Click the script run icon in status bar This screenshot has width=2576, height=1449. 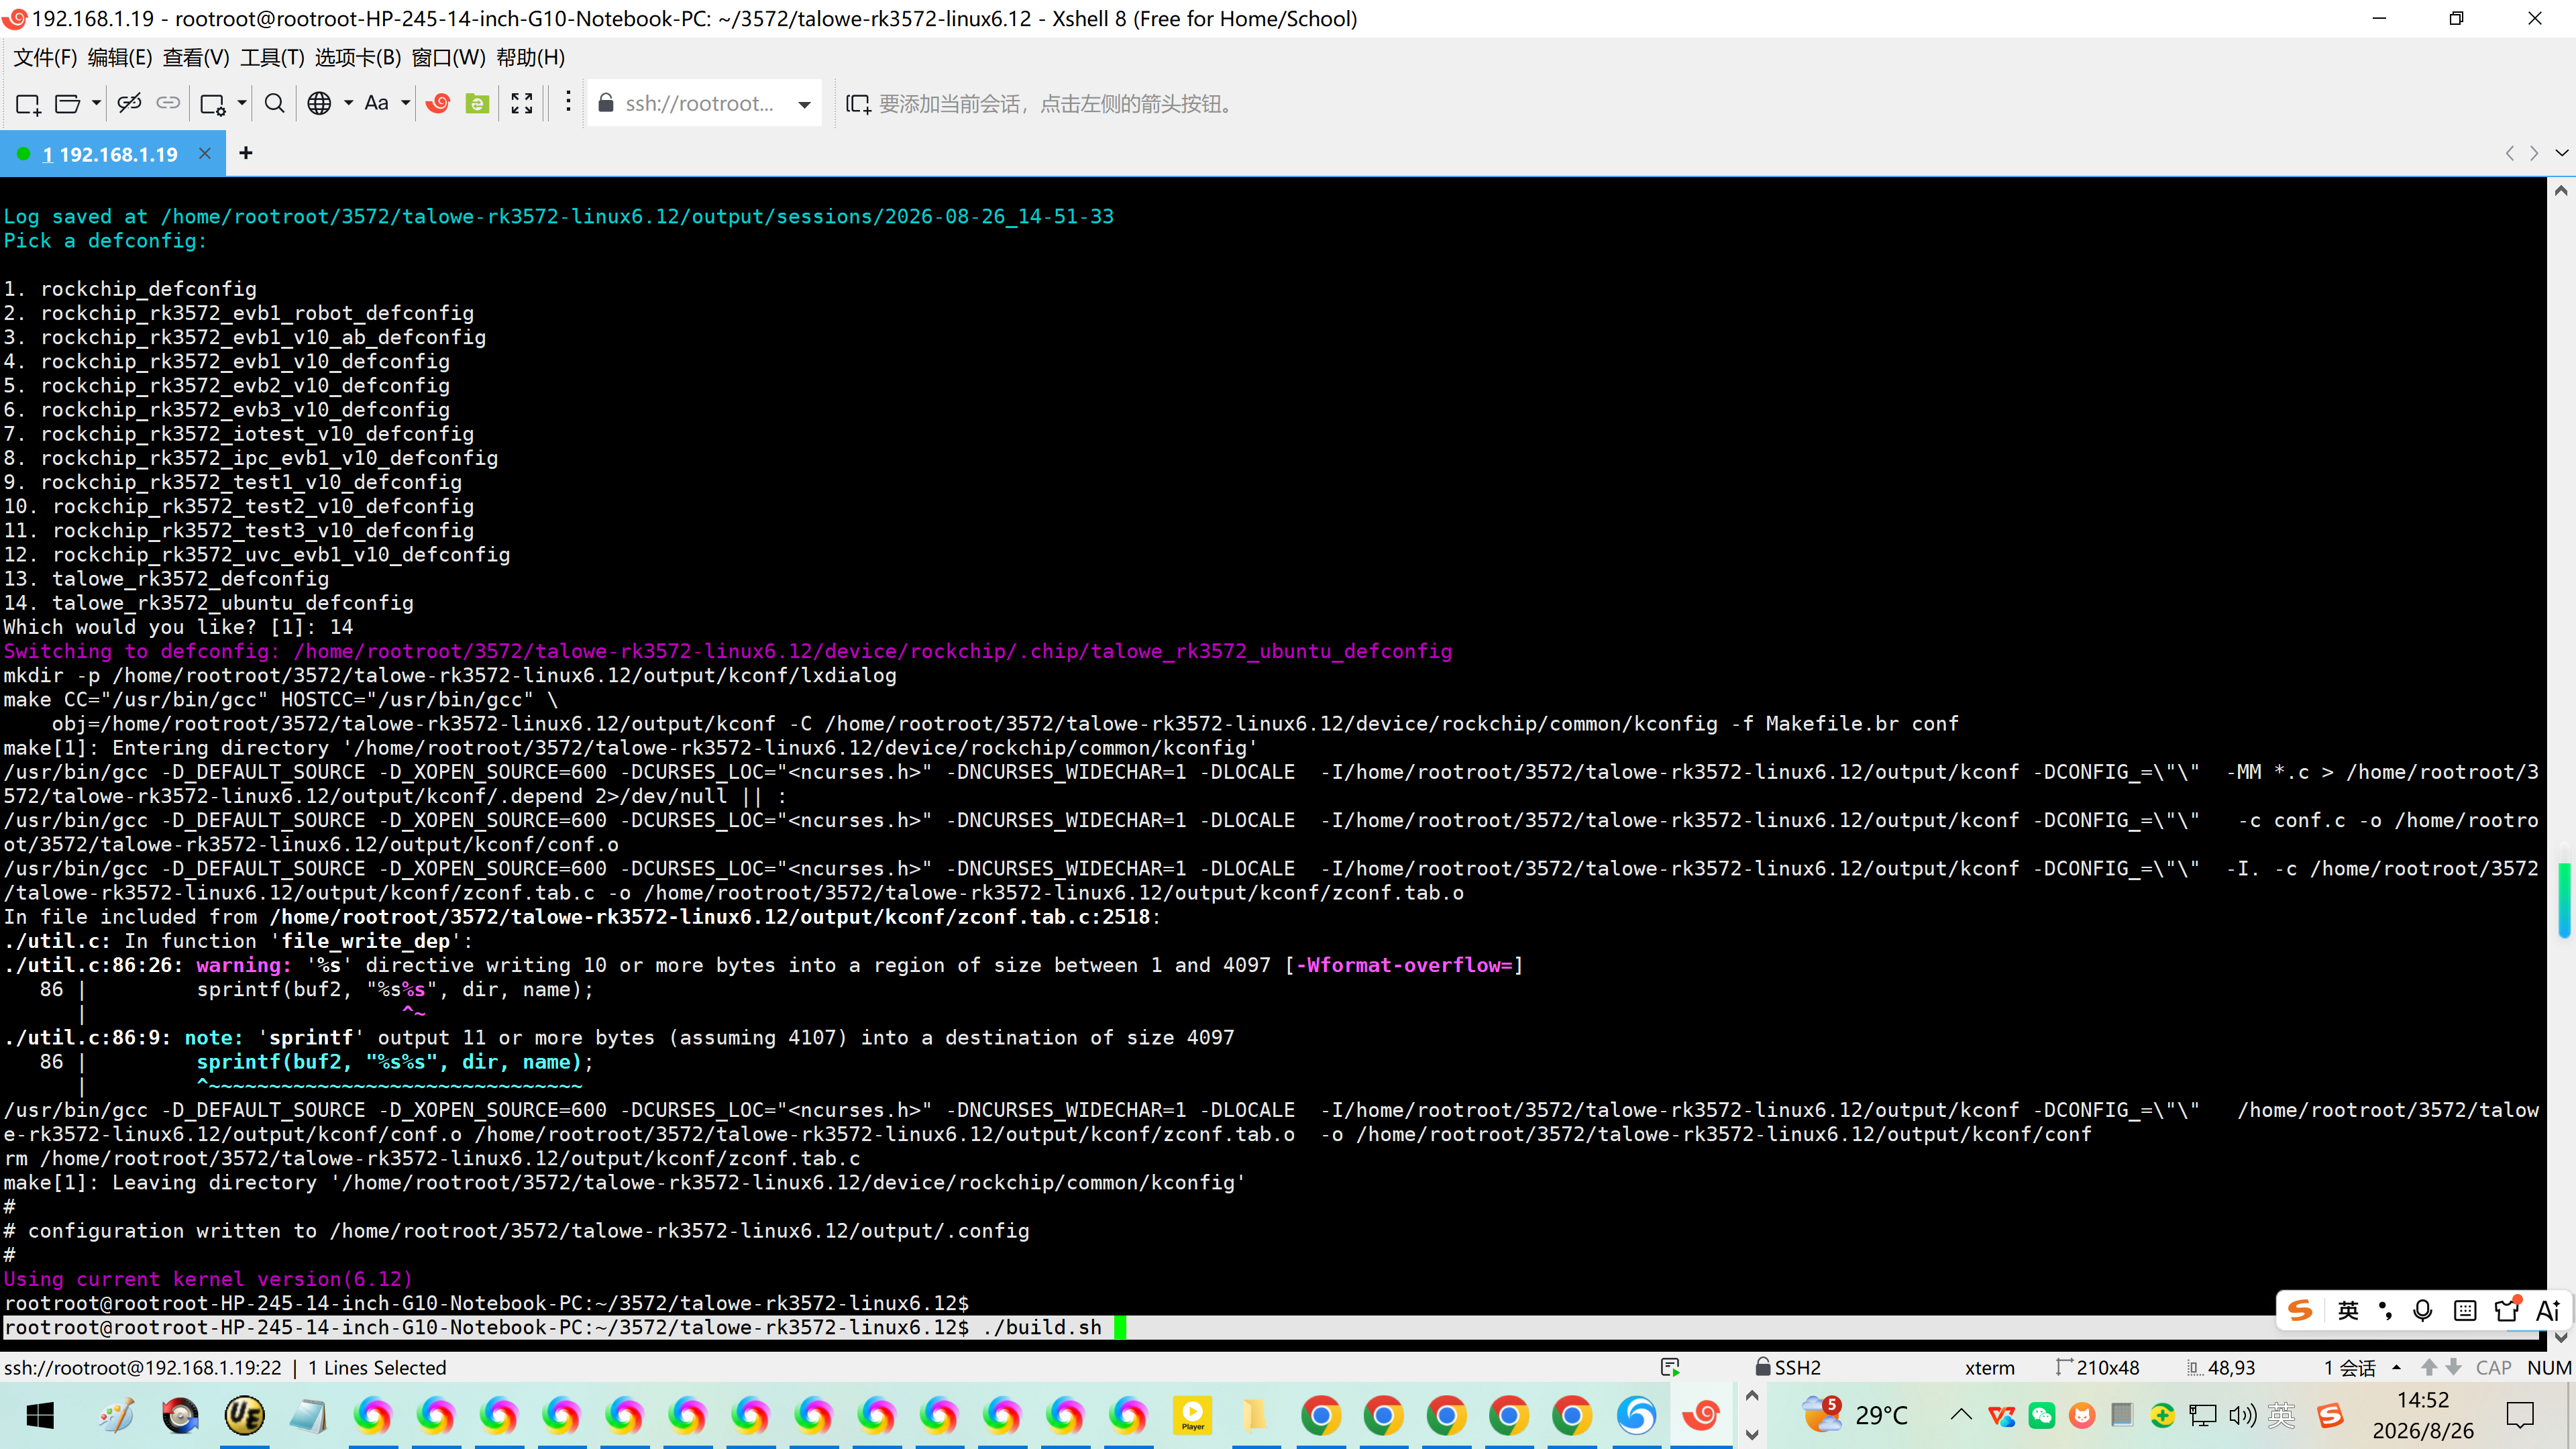point(1670,1367)
